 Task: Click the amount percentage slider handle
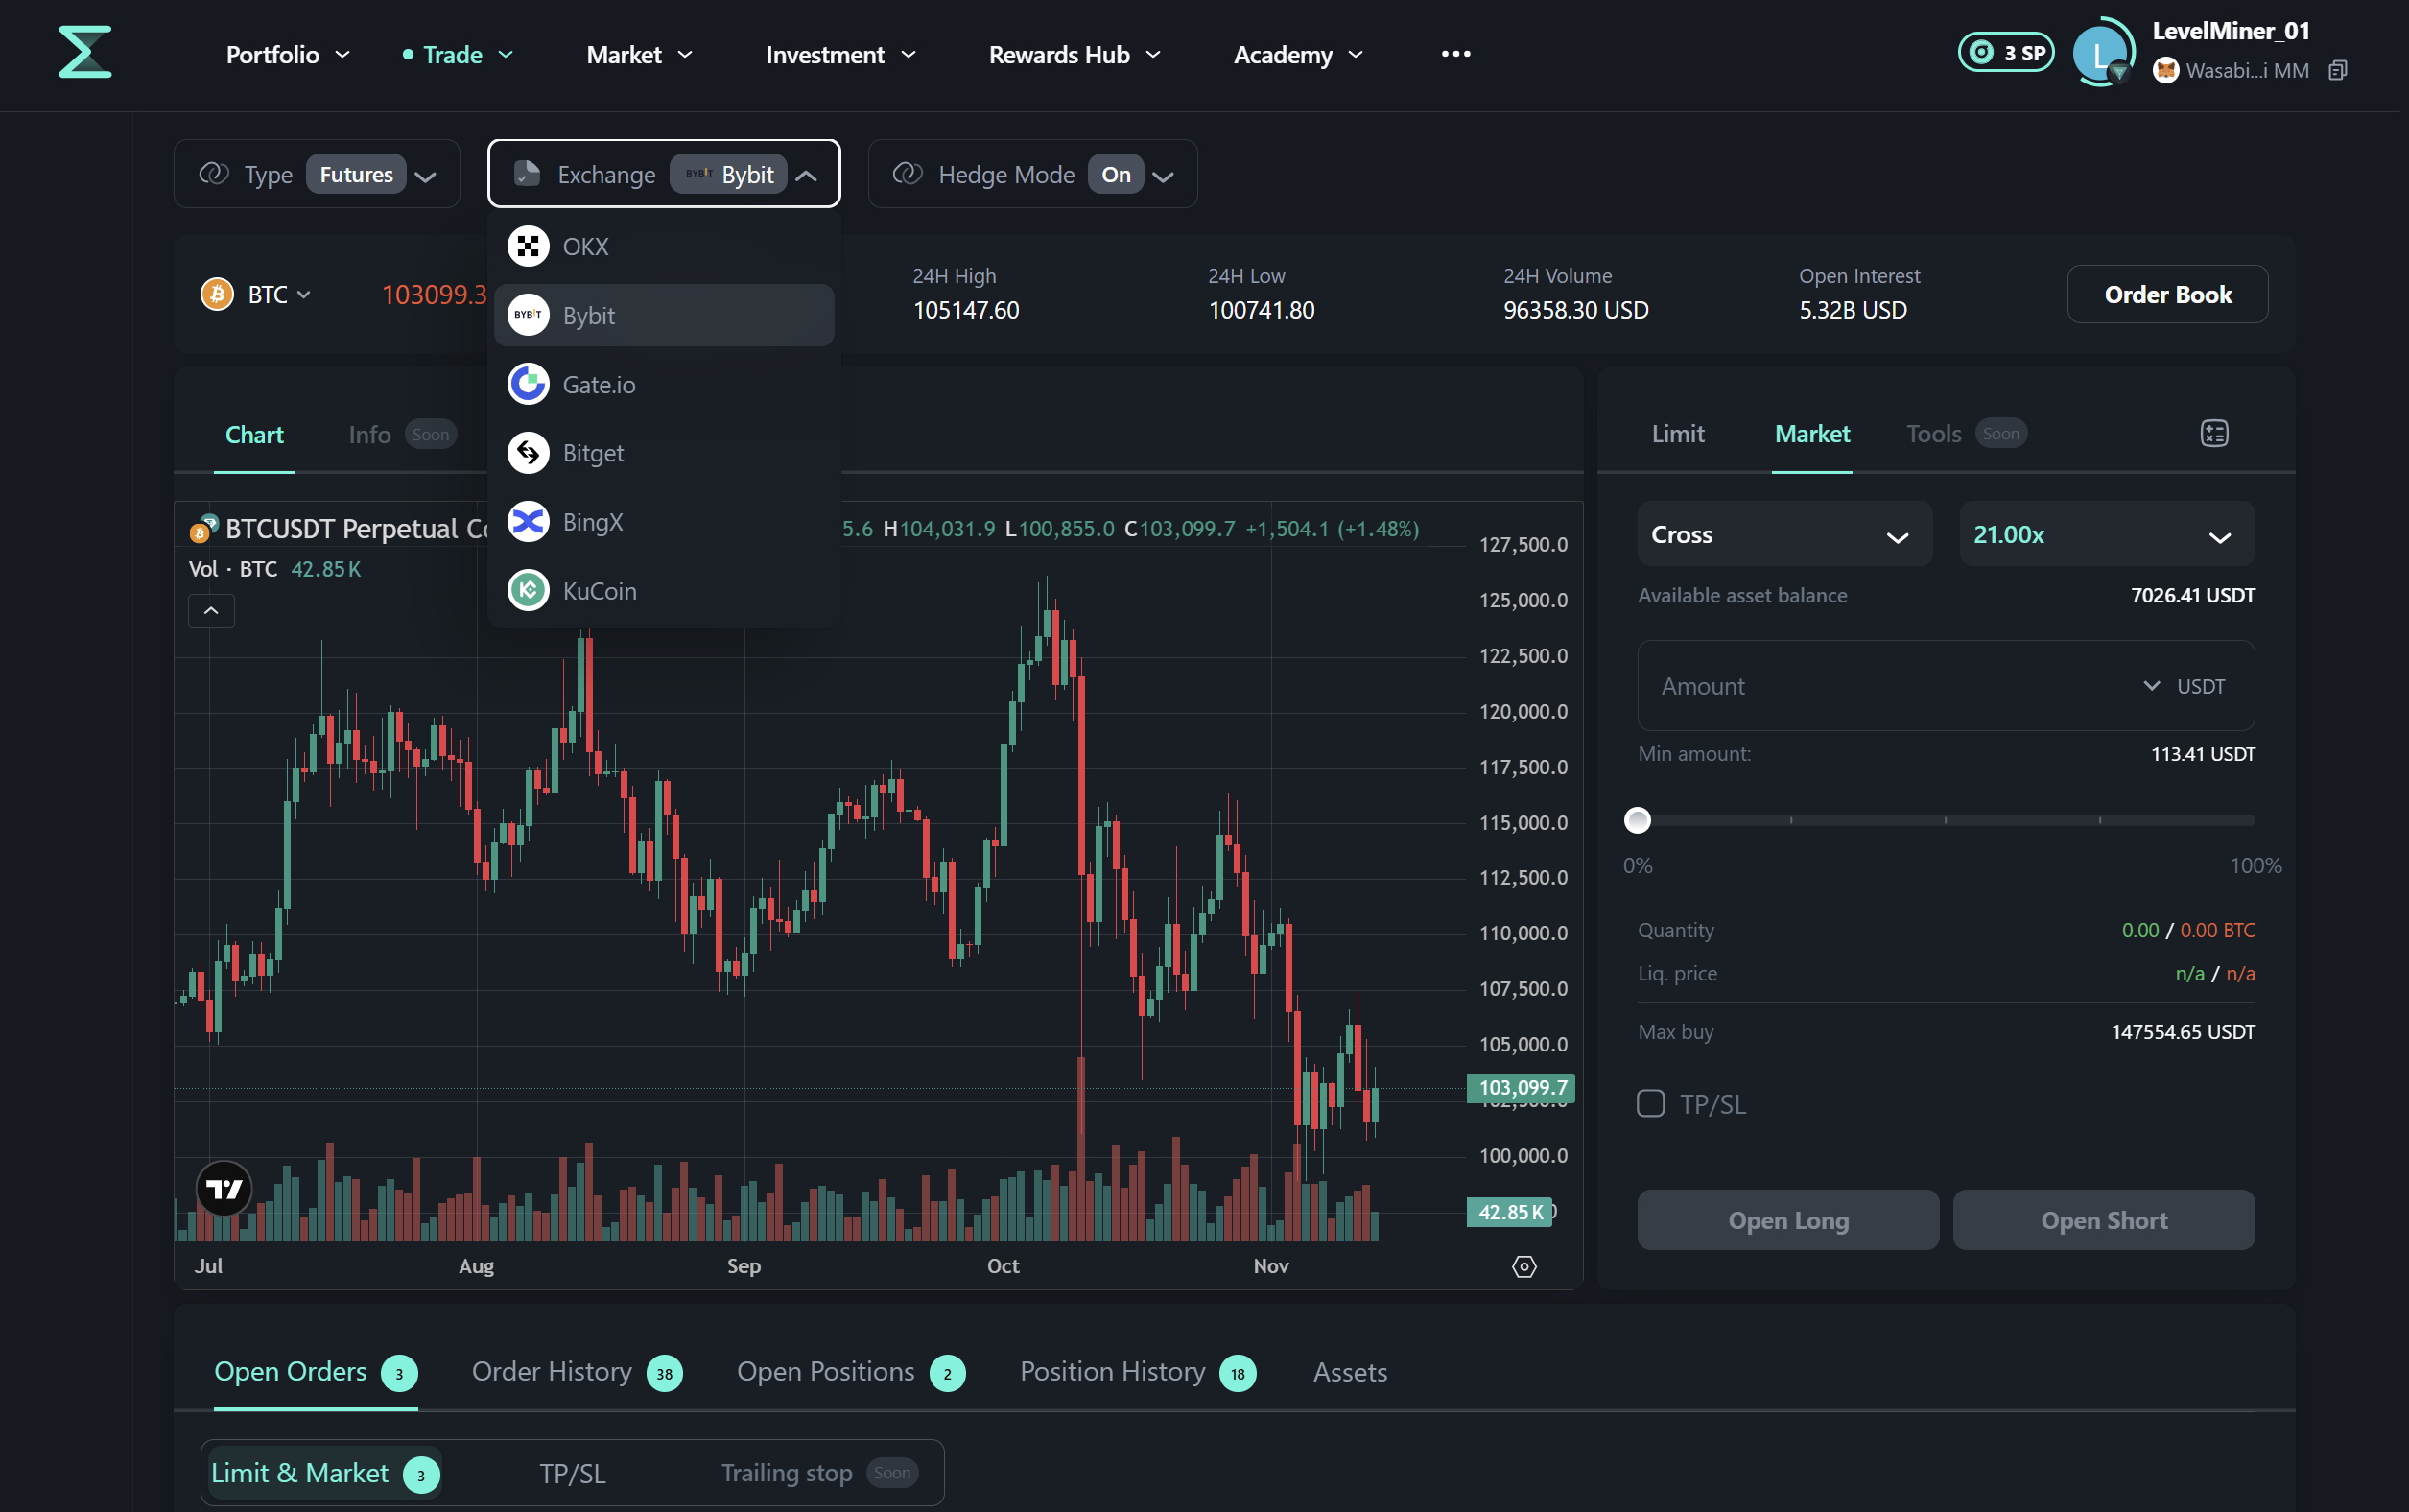tap(1637, 821)
